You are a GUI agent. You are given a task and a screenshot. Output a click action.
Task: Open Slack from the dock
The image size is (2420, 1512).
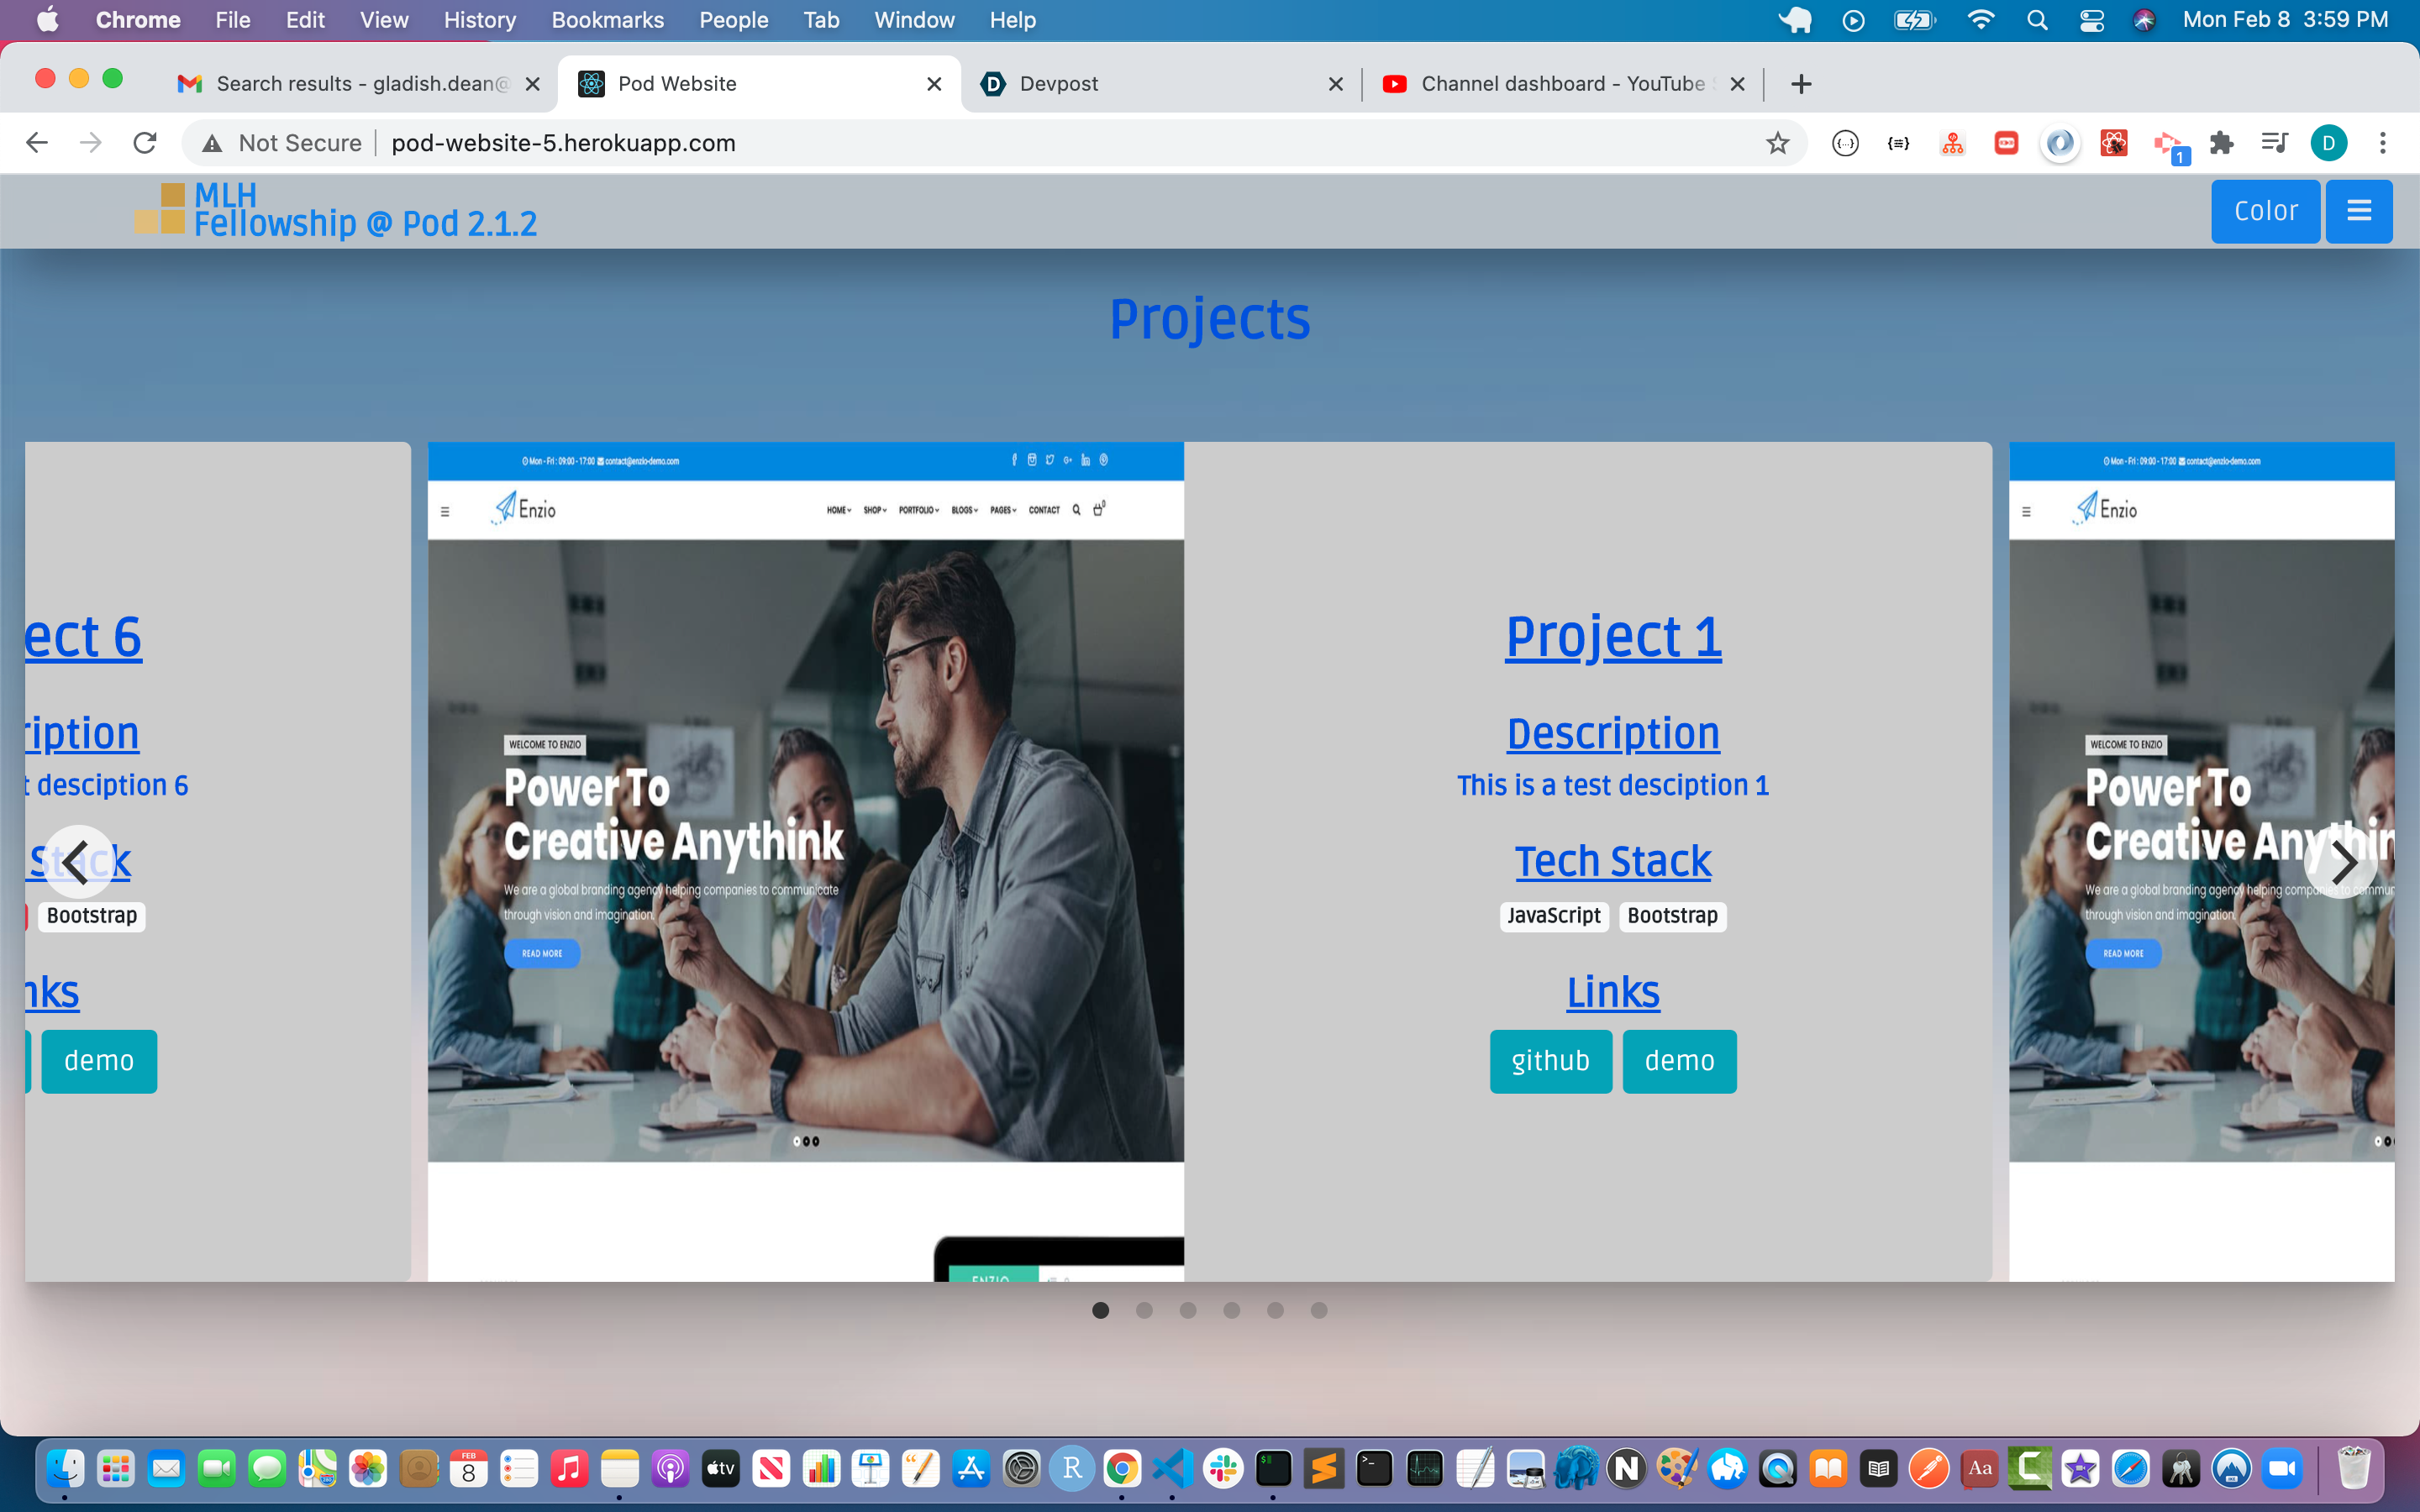click(1223, 1468)
